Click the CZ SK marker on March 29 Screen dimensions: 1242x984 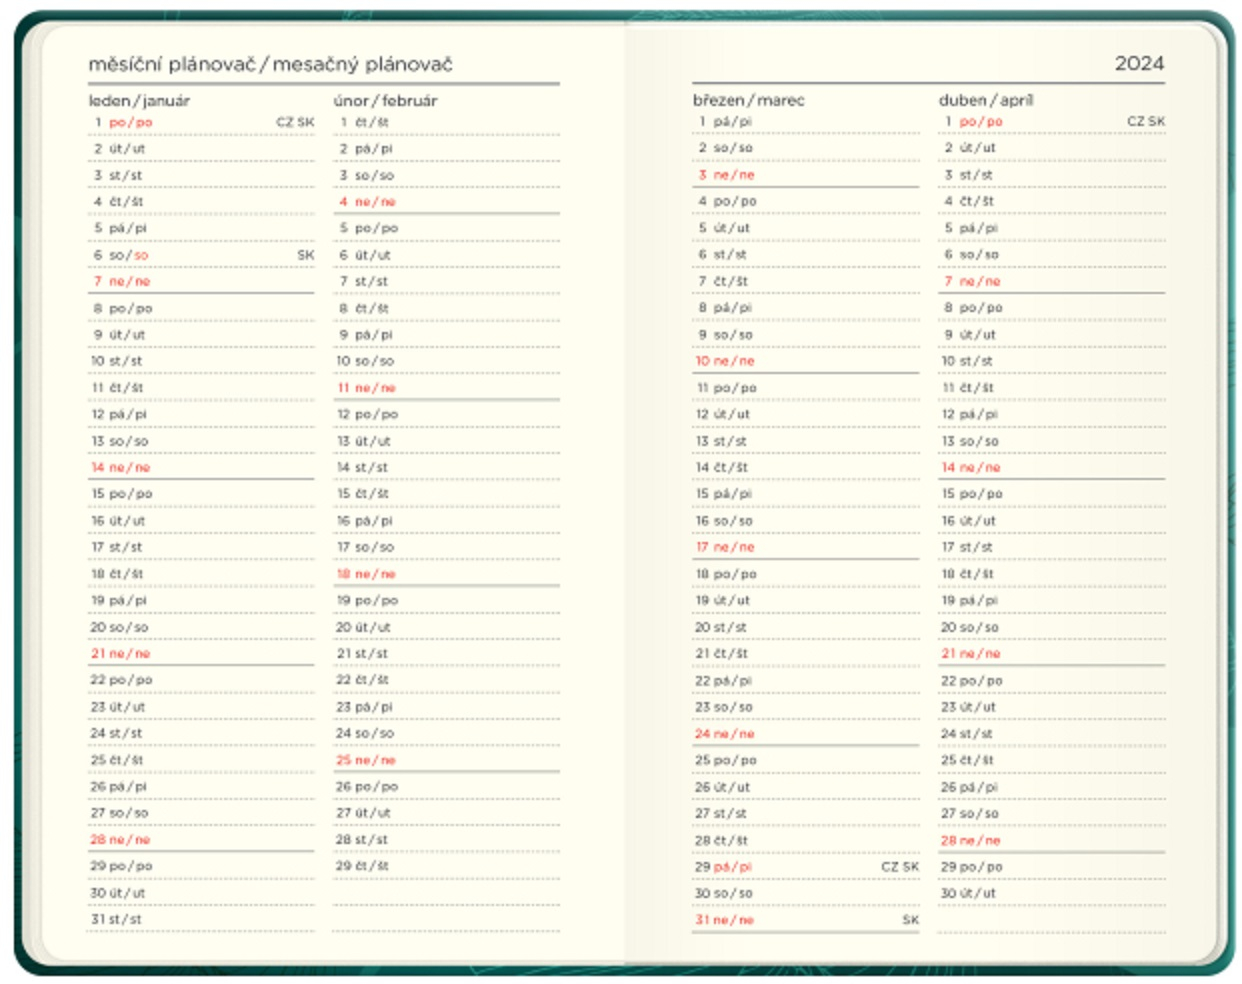[900, 866]
